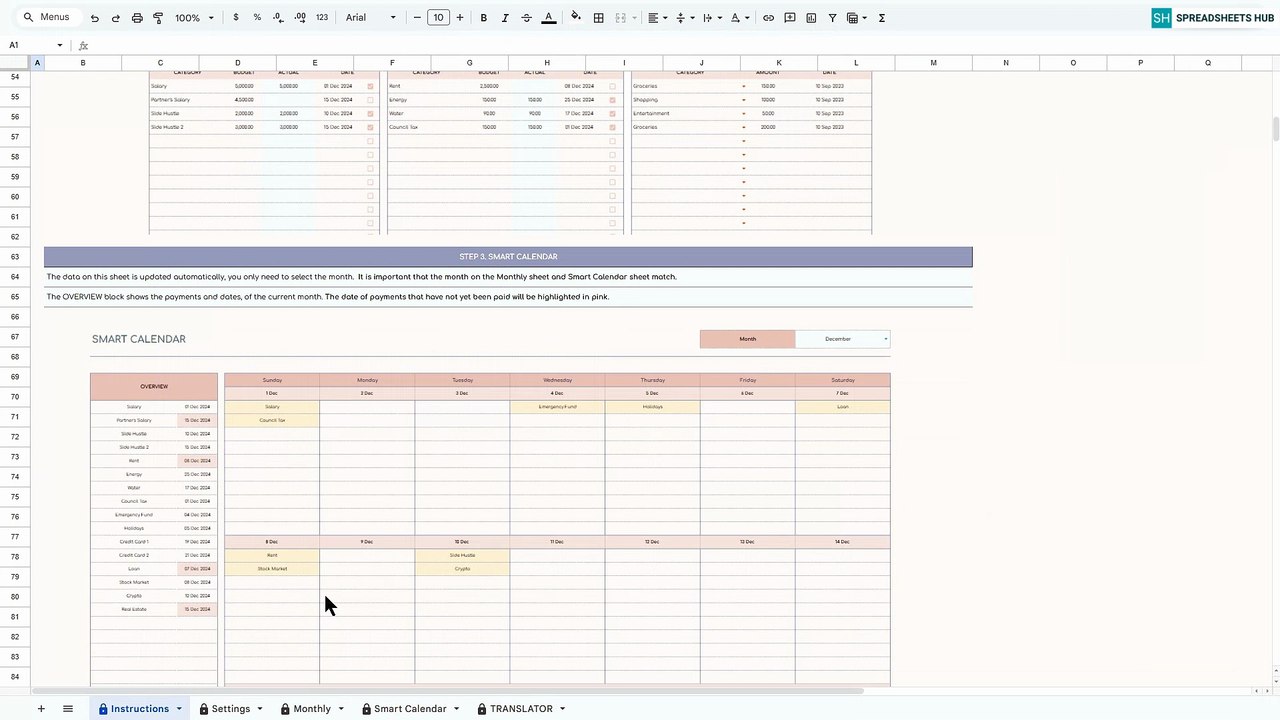
Task: Select the Instructions sheet tab
Action: click(140, 709)
